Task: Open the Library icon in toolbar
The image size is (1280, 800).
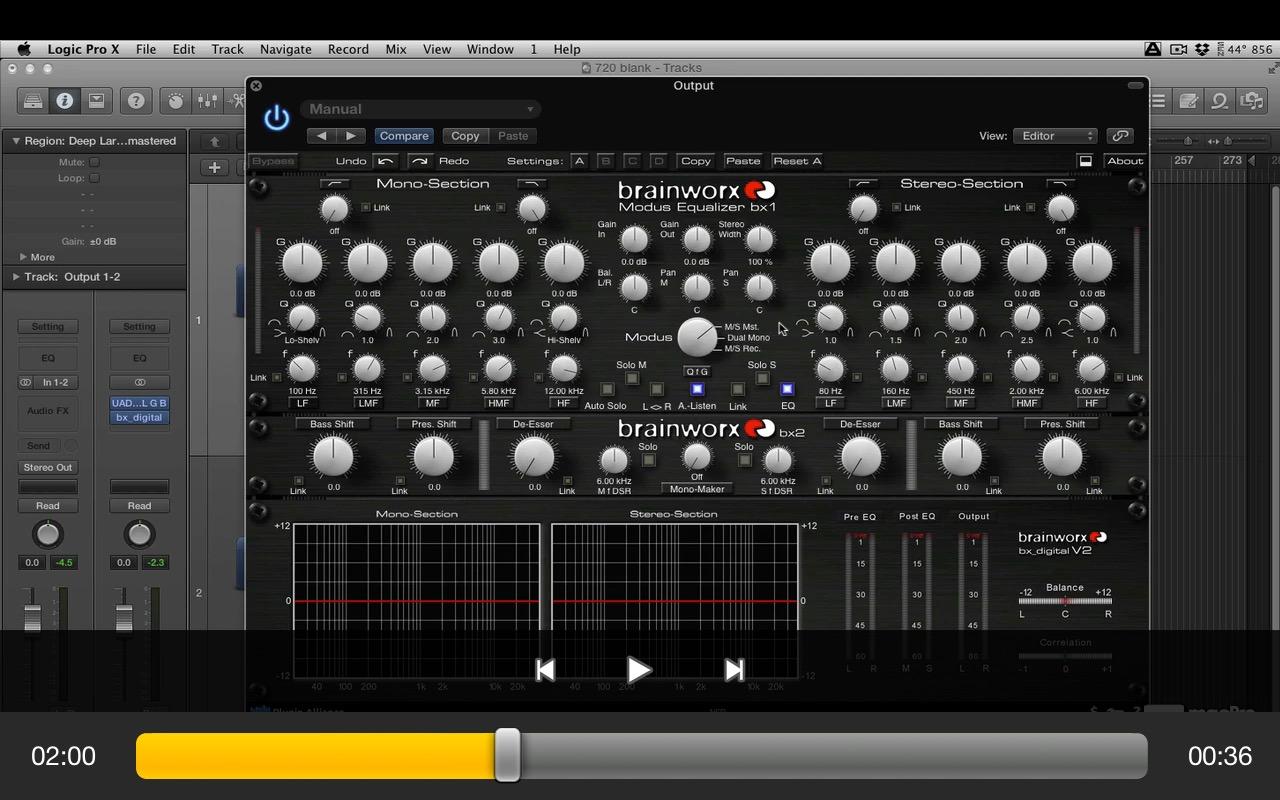Action: click(33, 101)
